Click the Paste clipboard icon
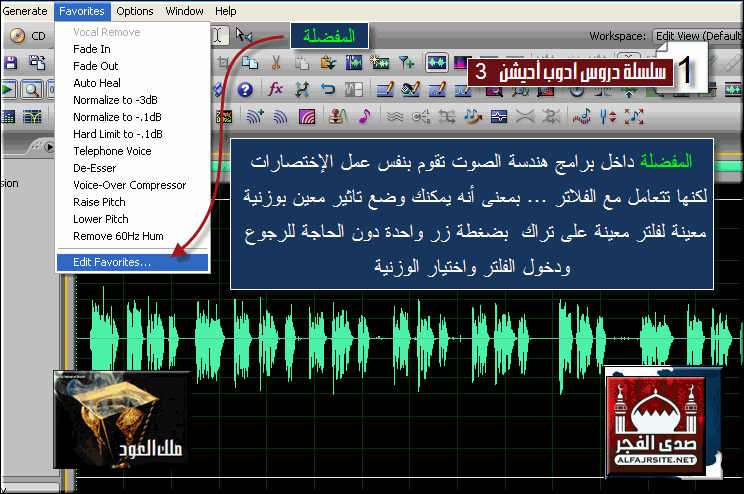This screenshot has height=494, width=744. 302,63
